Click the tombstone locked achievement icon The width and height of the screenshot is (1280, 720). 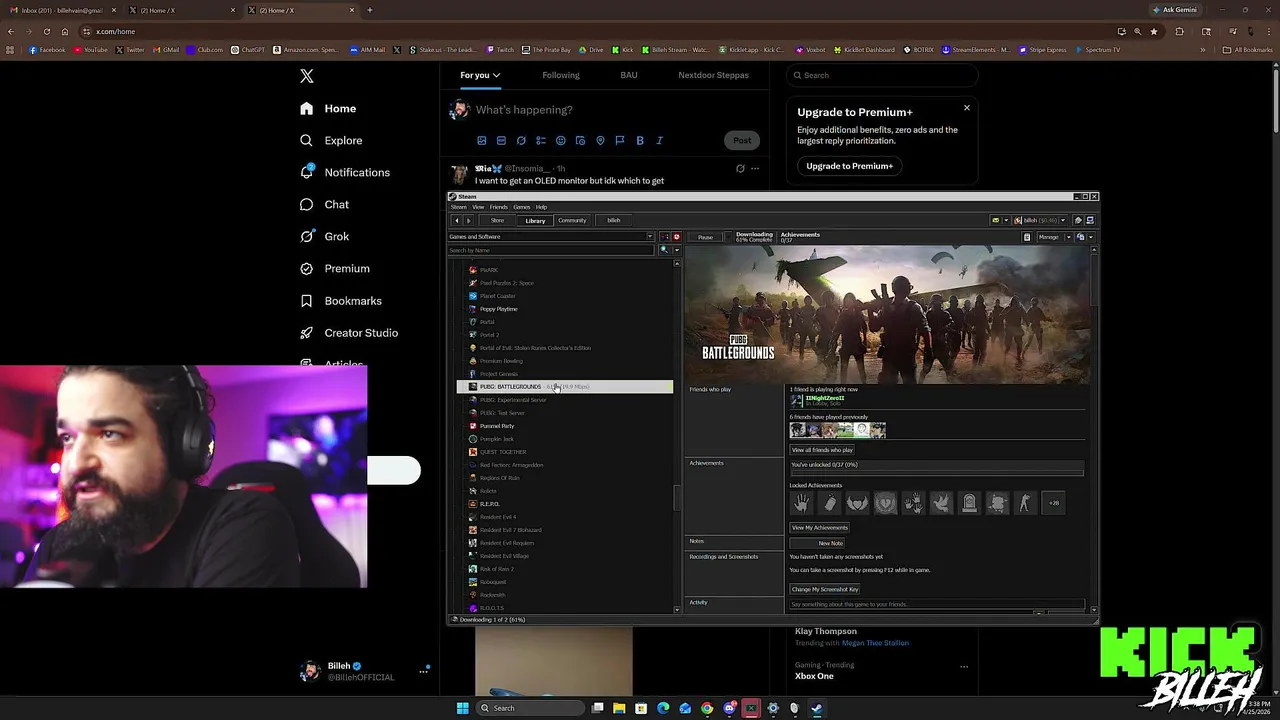(969, 503)
